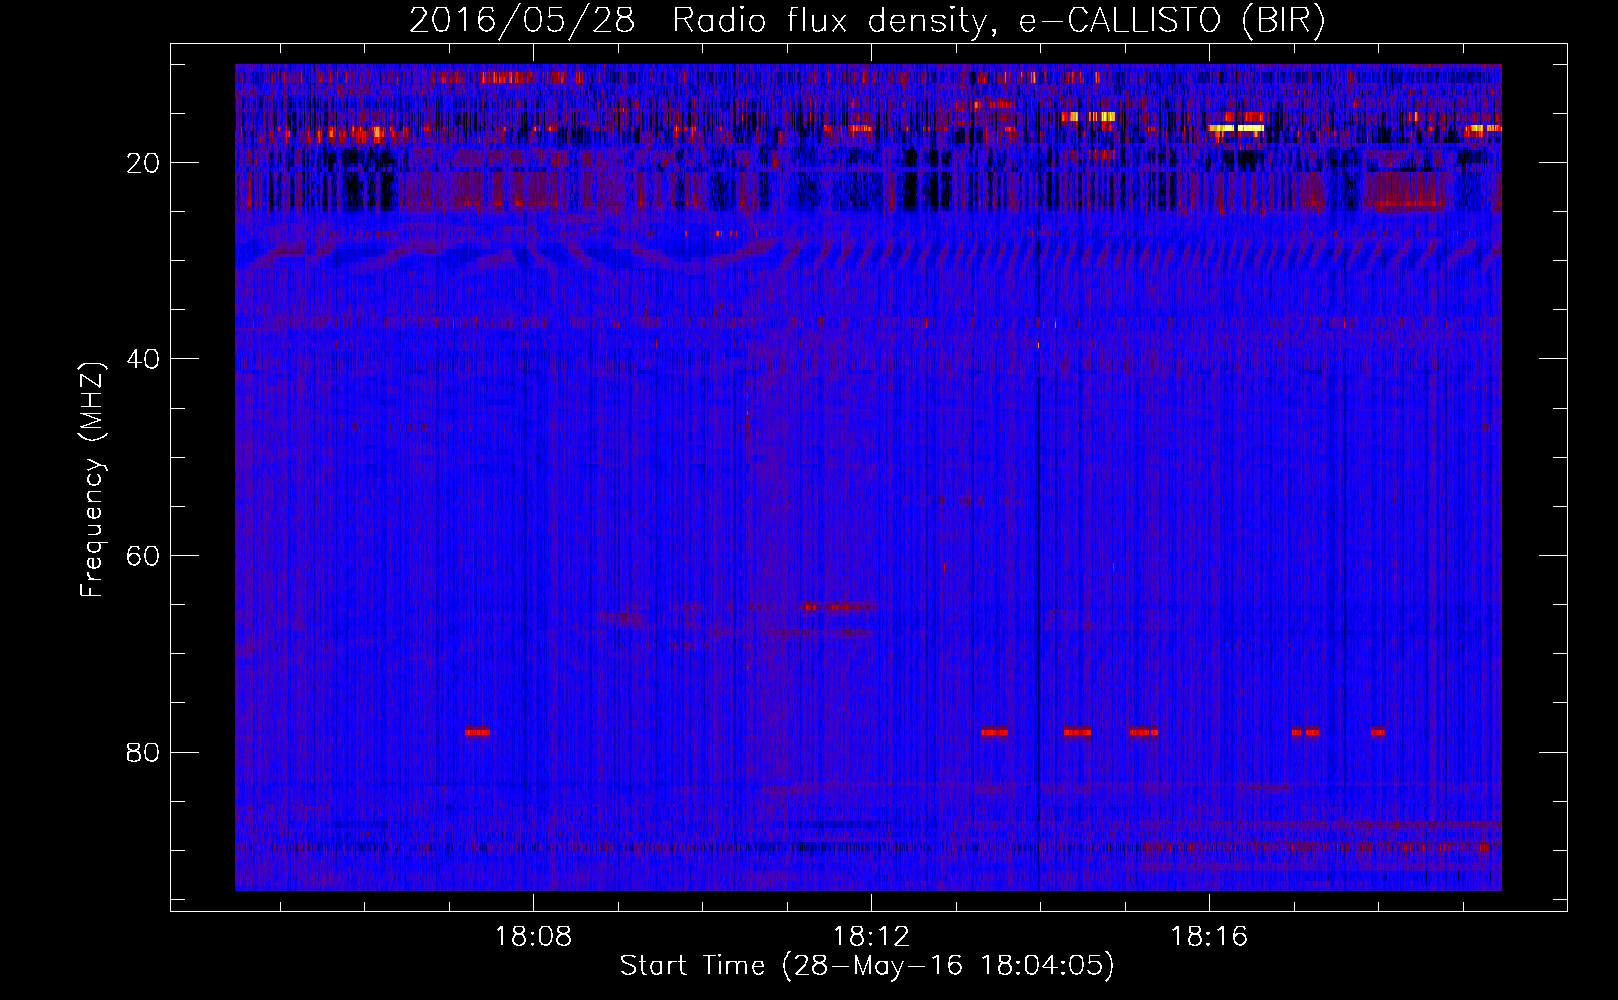Click the 18:12 time tick label

[x=871, y=937]
